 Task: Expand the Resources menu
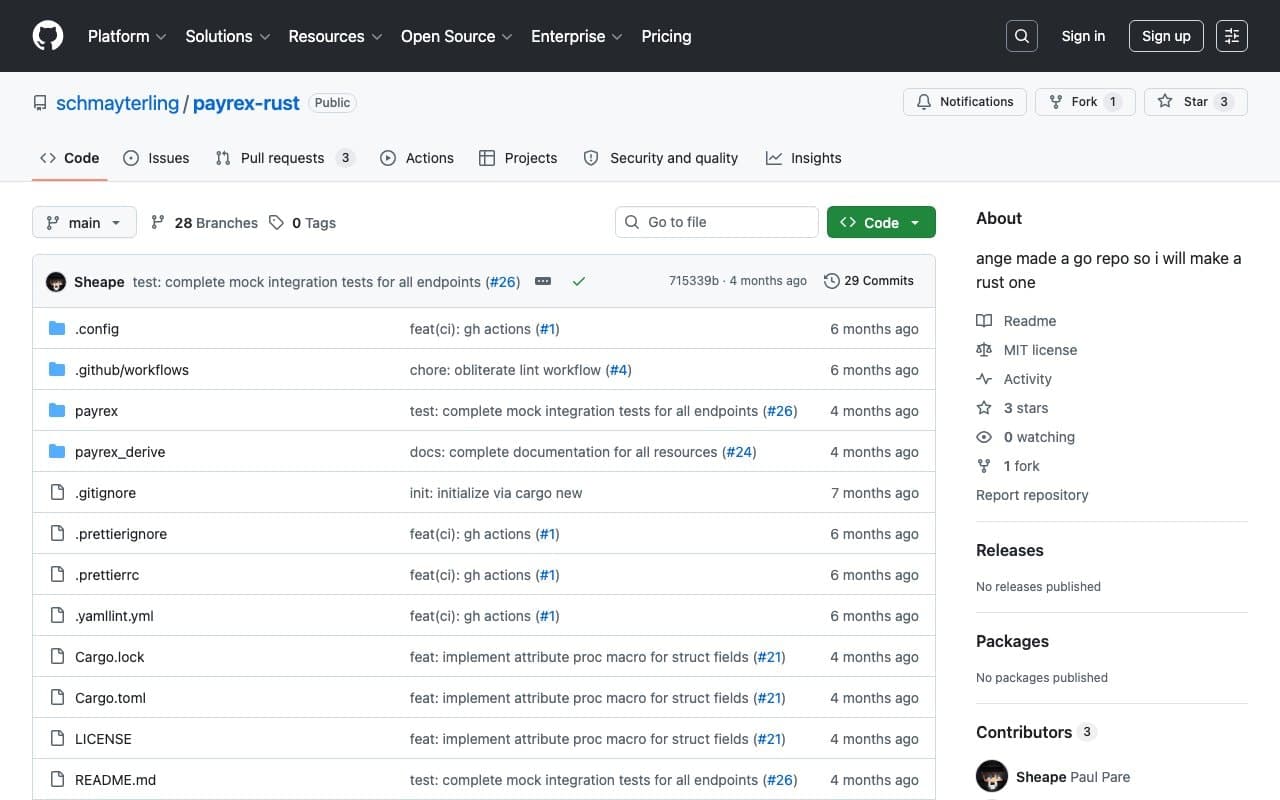(335, 36)
